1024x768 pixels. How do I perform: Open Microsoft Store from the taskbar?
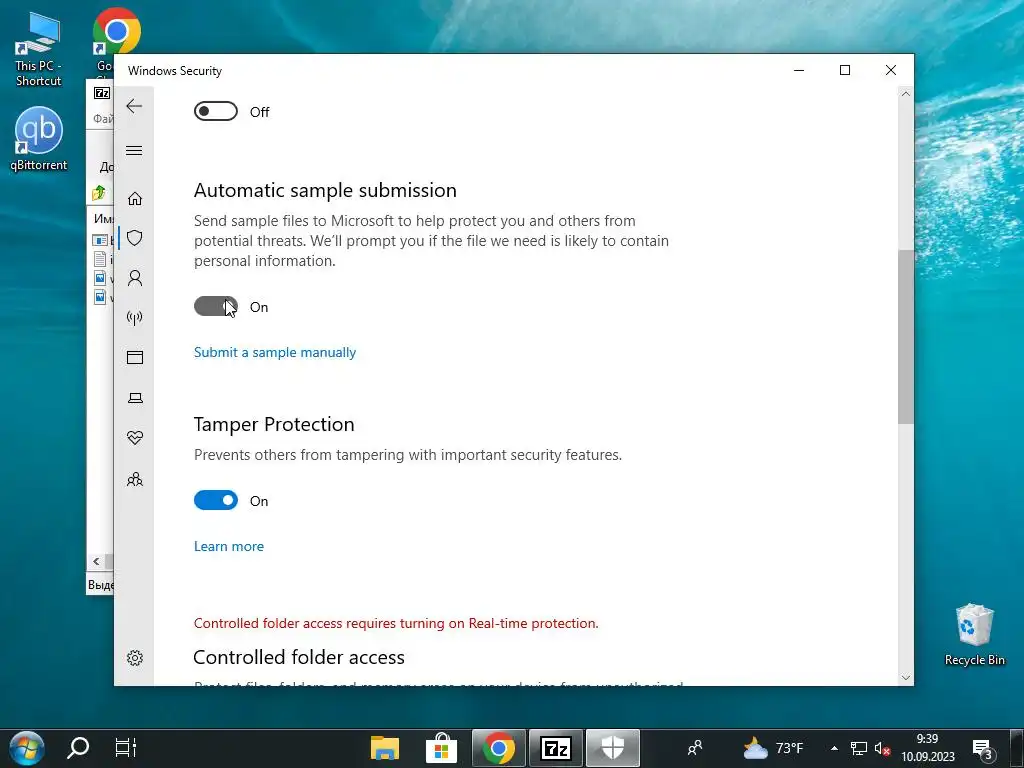(x=441, y=748)
